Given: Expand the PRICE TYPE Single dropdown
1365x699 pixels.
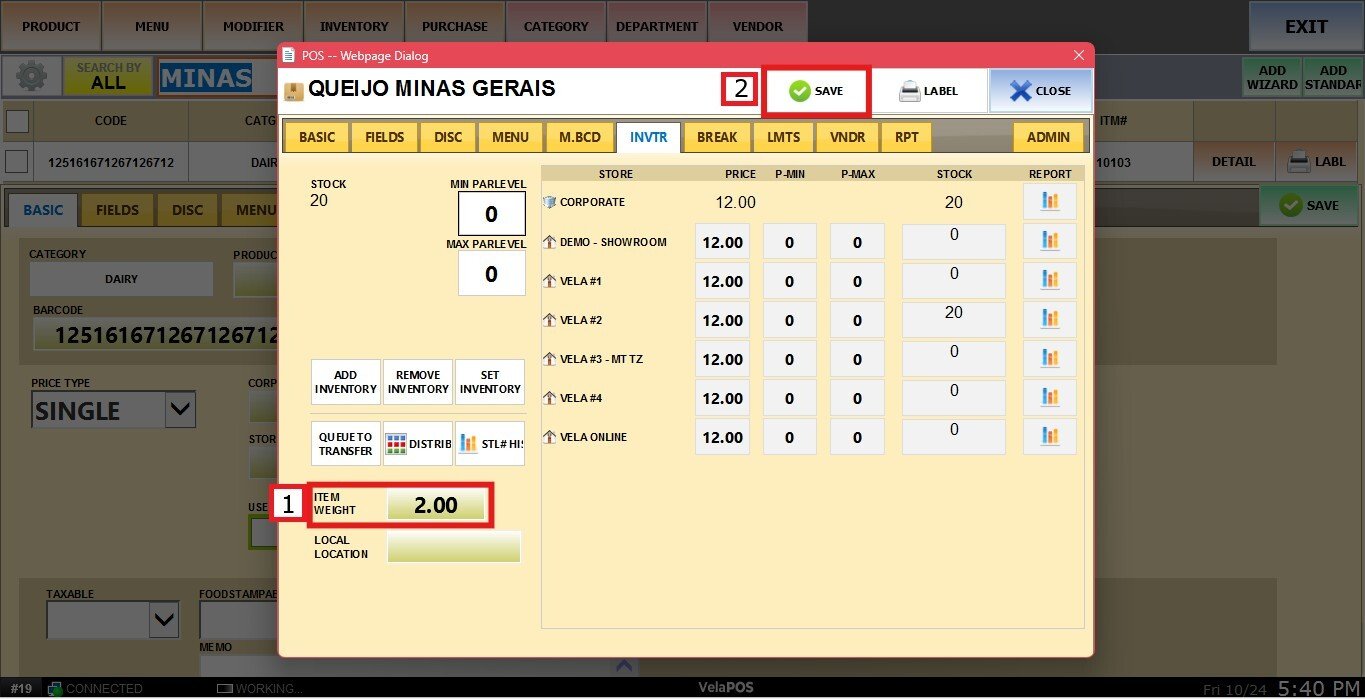Looking at the screenshot, I should (x=179, y=409).
